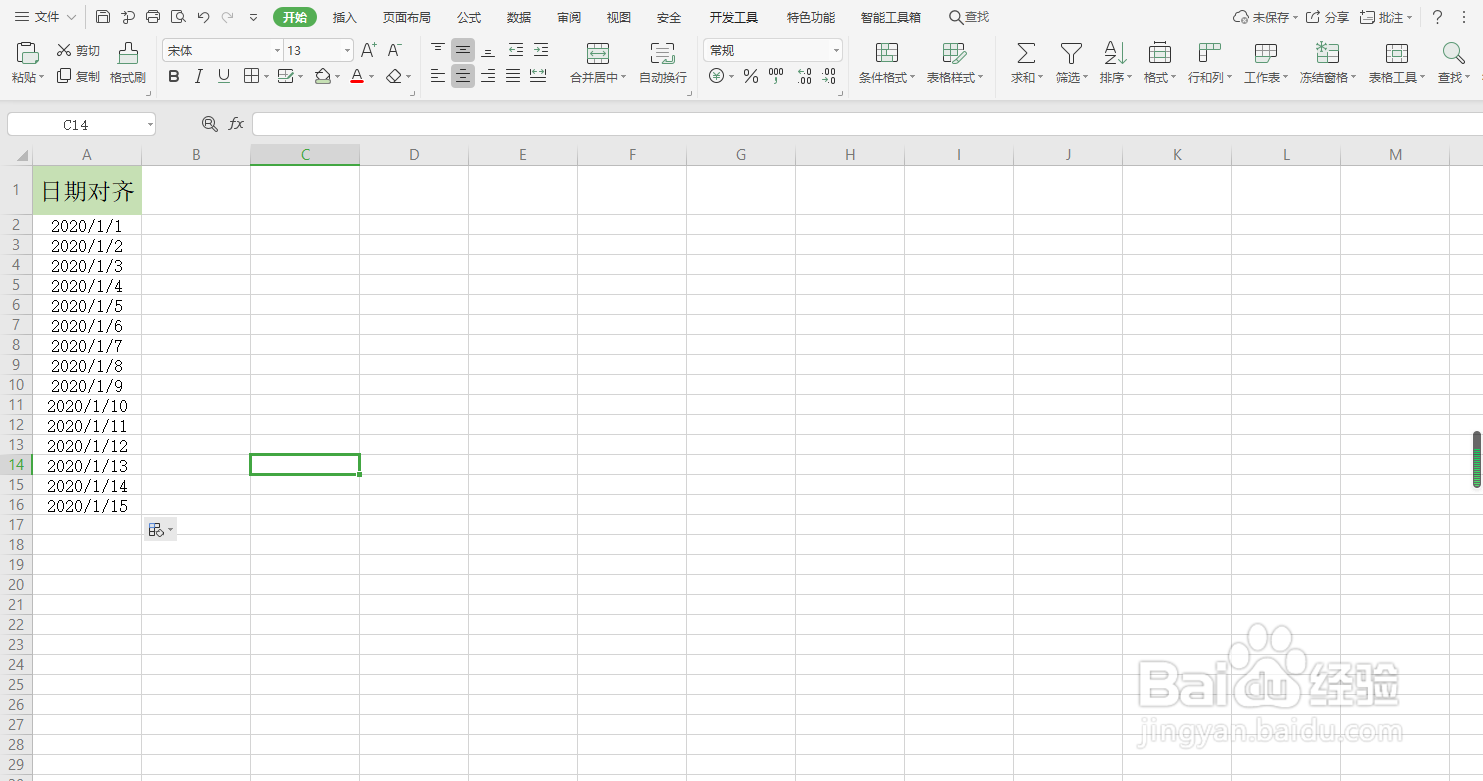The height and width of the screenshot is (781, 1483).
Task: Open the font name 宋体 dropdown
Action: pos(278,50)
